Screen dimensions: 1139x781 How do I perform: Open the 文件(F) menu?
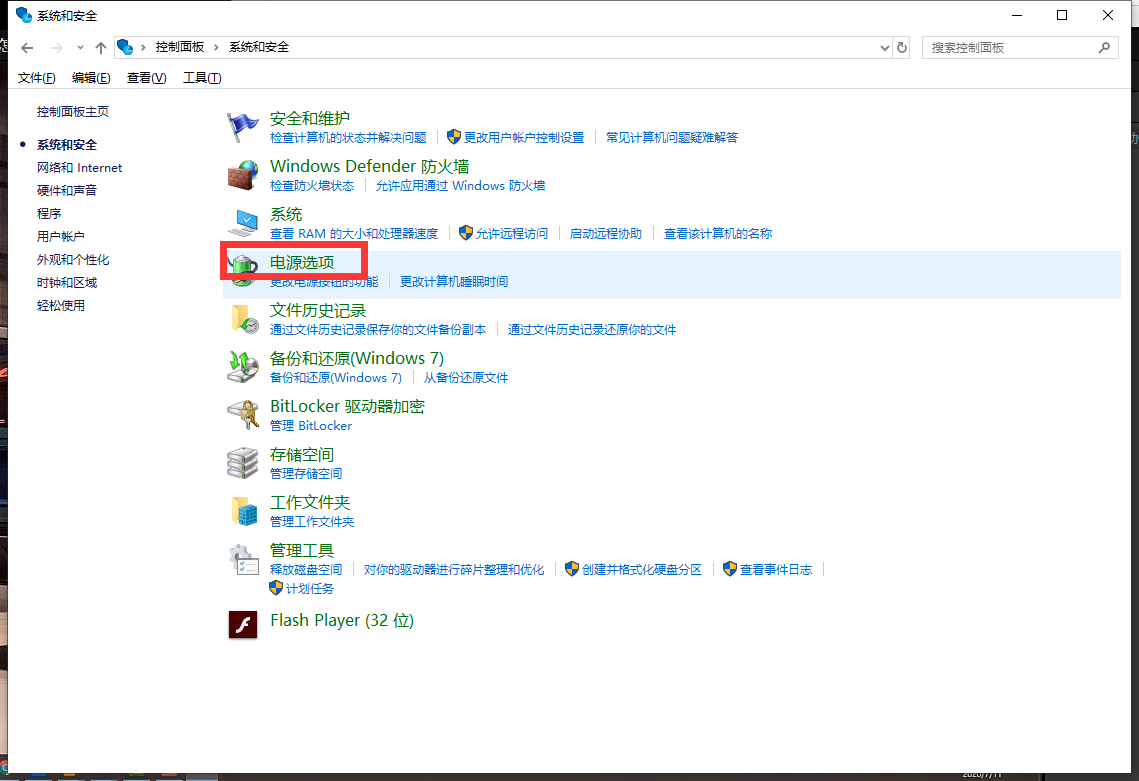click(36, 78)
